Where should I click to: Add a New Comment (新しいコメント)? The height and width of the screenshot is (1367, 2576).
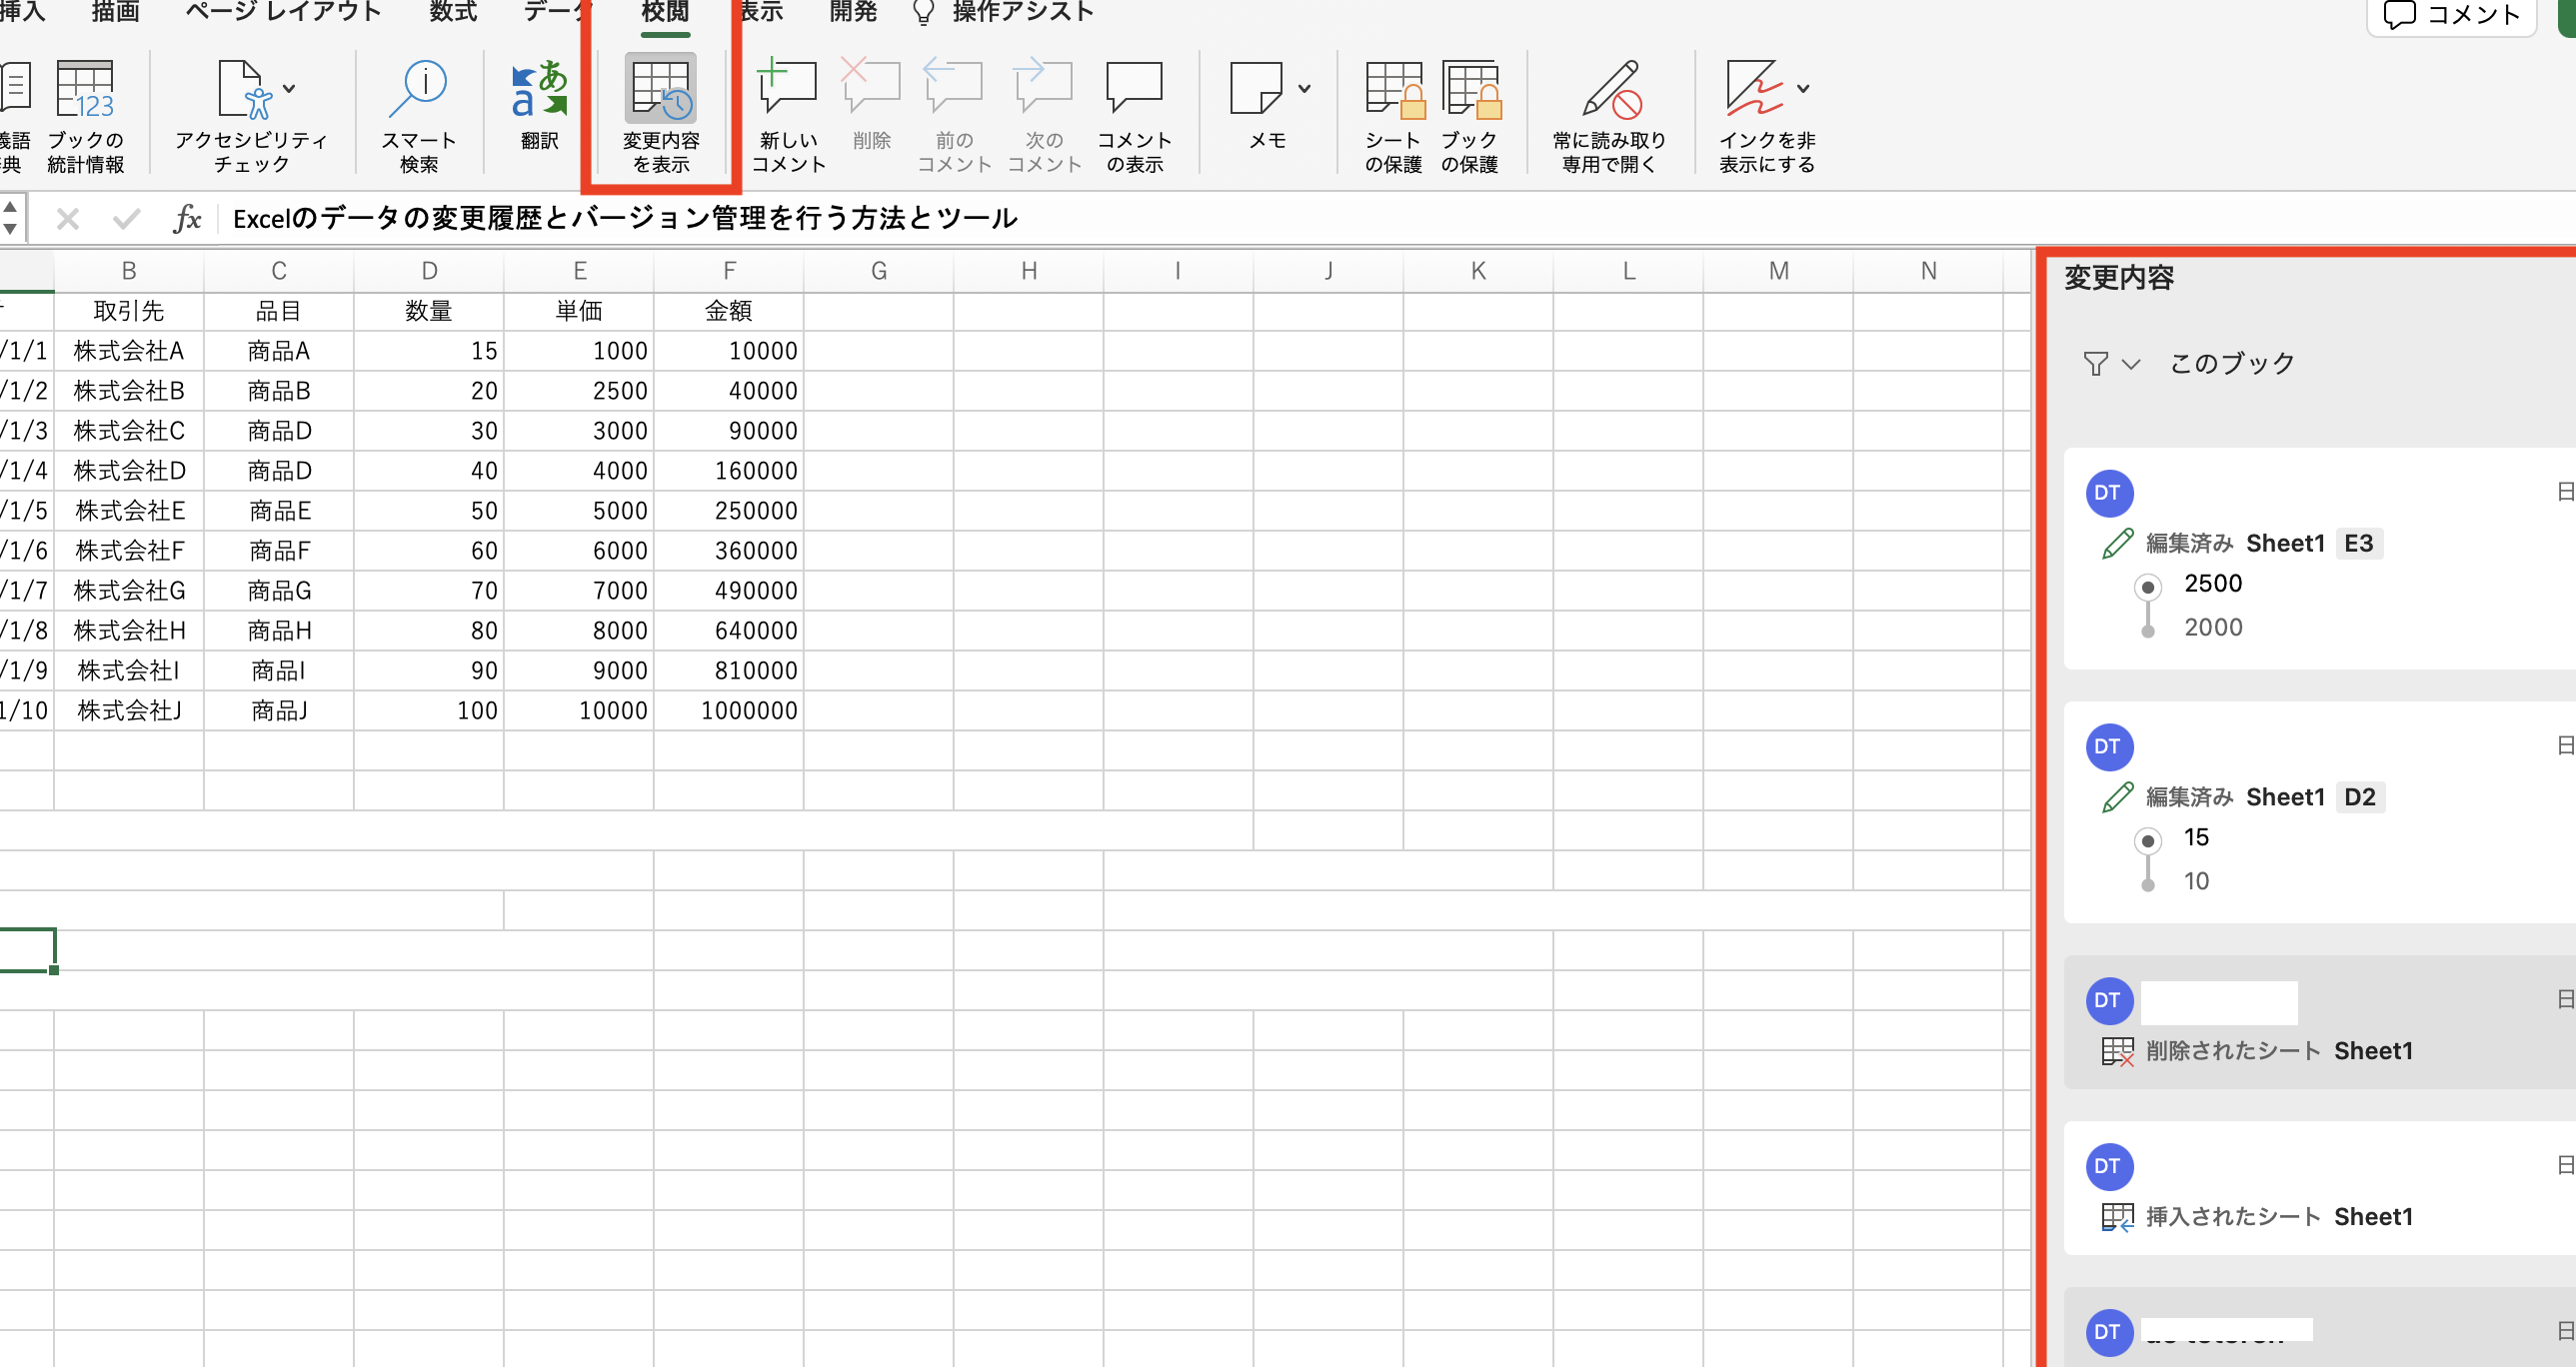pos(788,90)
